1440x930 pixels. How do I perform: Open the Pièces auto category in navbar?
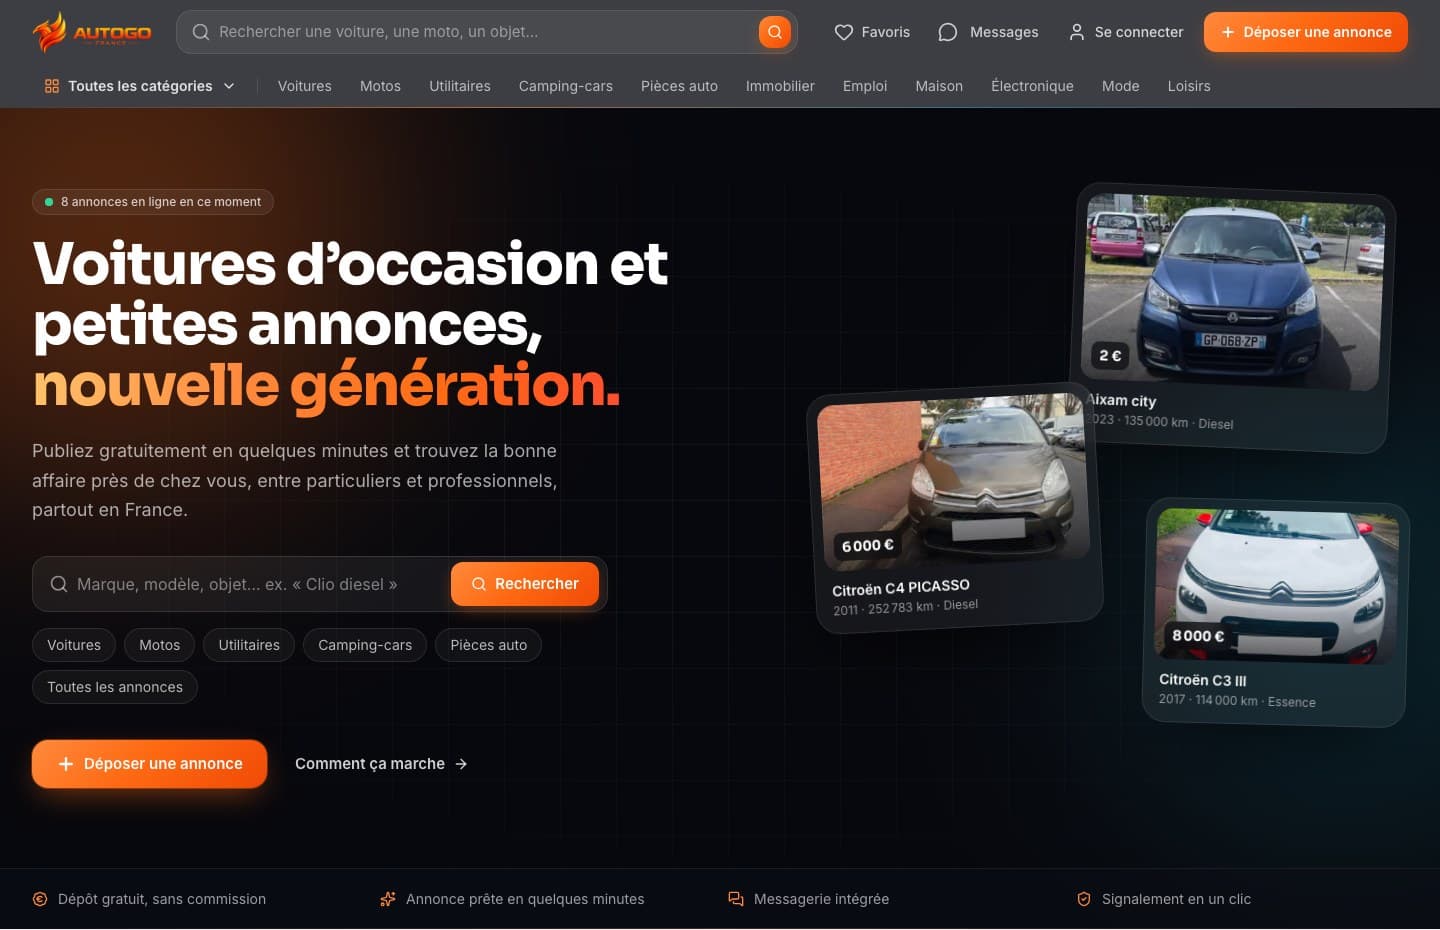[x=679, y=86]
